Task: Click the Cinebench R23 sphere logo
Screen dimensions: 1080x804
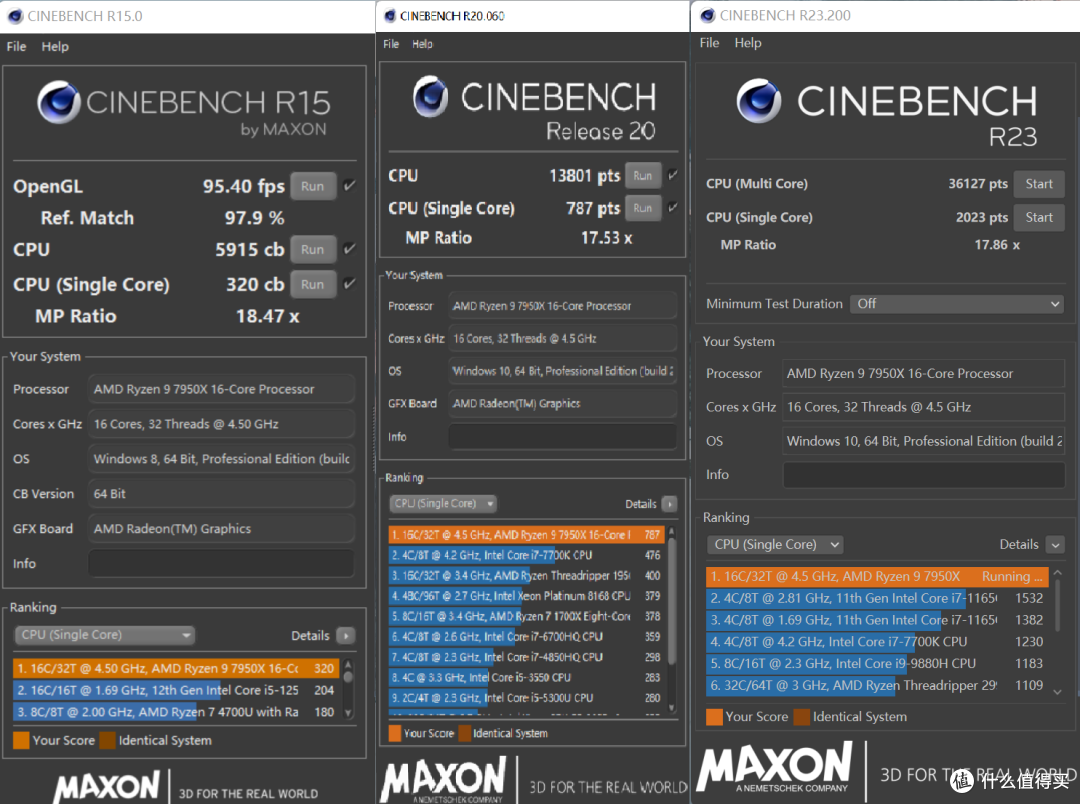Action: [x=759, y=101]
